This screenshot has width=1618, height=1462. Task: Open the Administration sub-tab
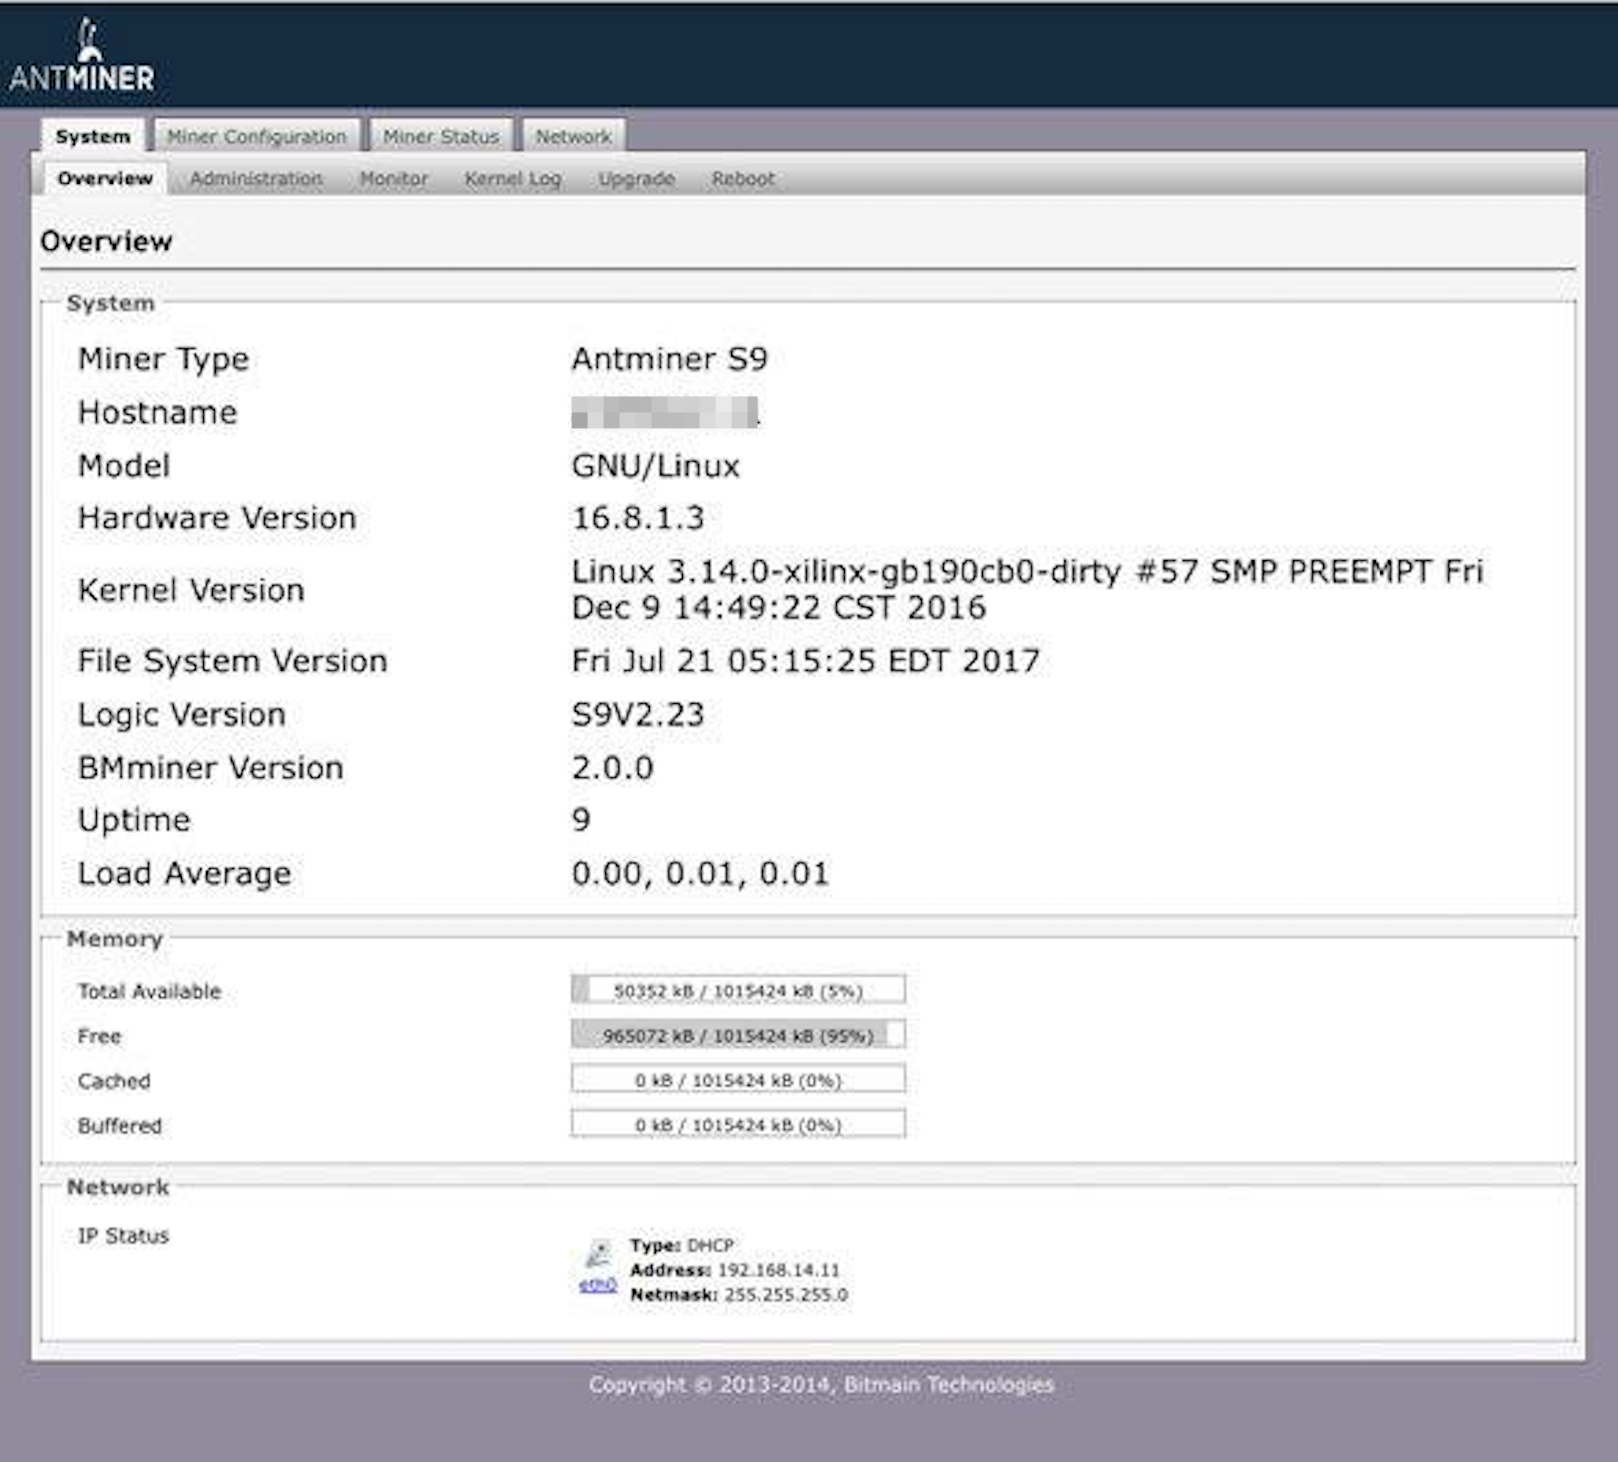[x=256, y=178]
